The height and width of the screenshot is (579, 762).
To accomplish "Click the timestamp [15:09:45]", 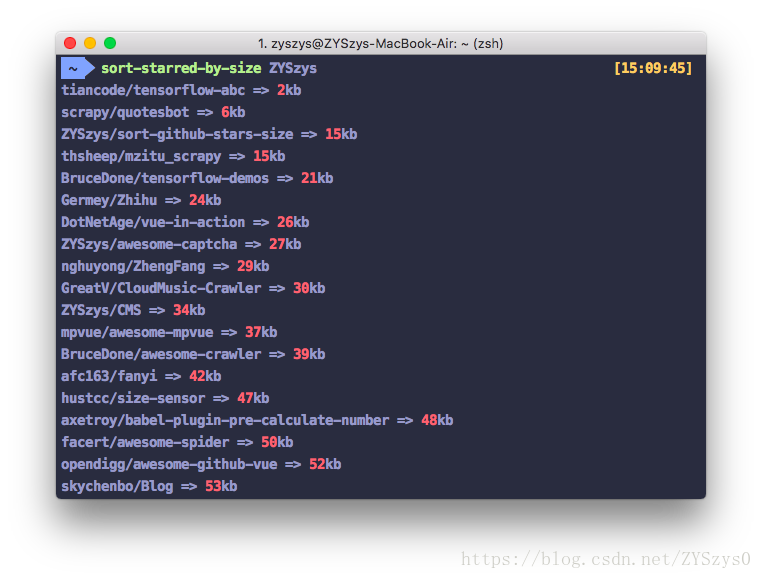I will (x=653, y=68).
